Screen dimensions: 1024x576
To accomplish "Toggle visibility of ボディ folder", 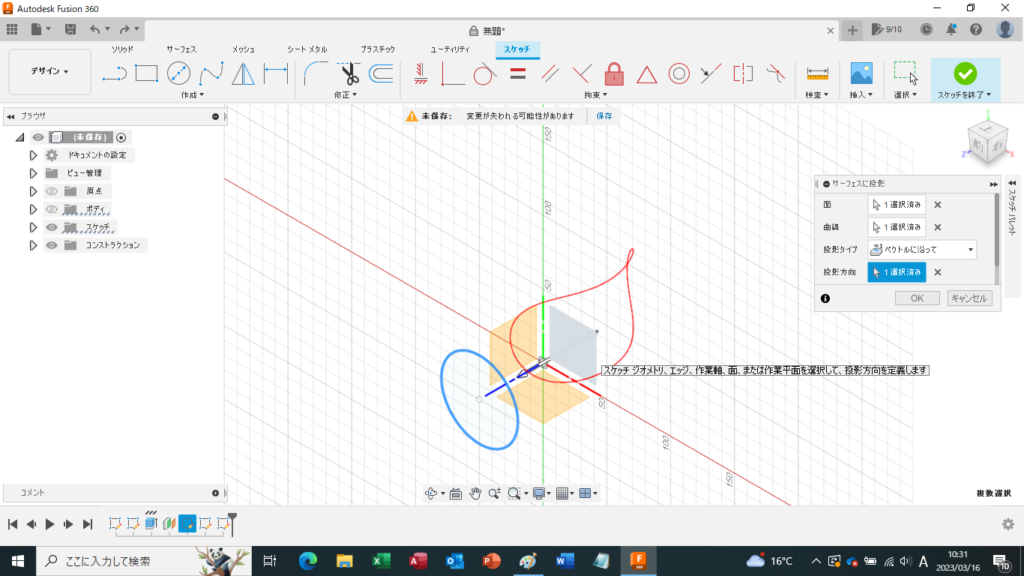I will pos(52,209).
